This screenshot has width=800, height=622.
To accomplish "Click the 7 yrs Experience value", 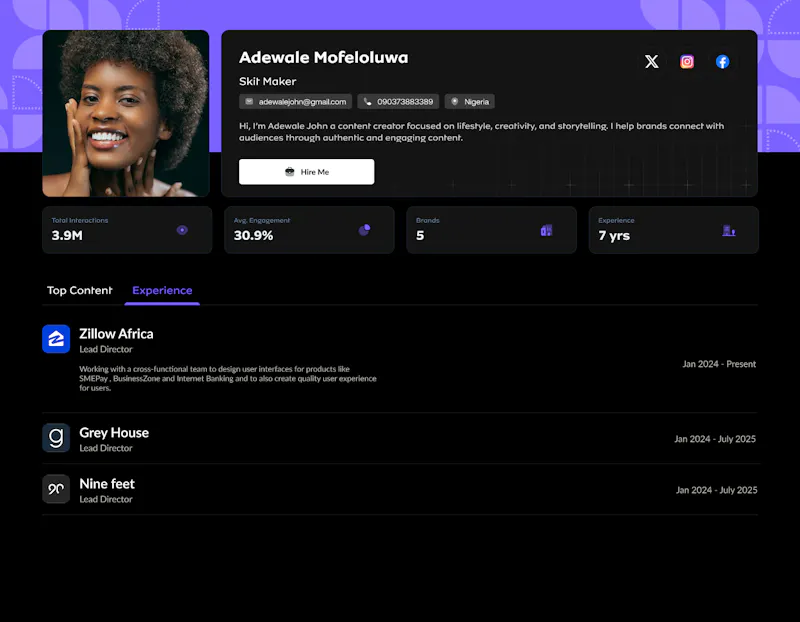I will tap(614, 236).
